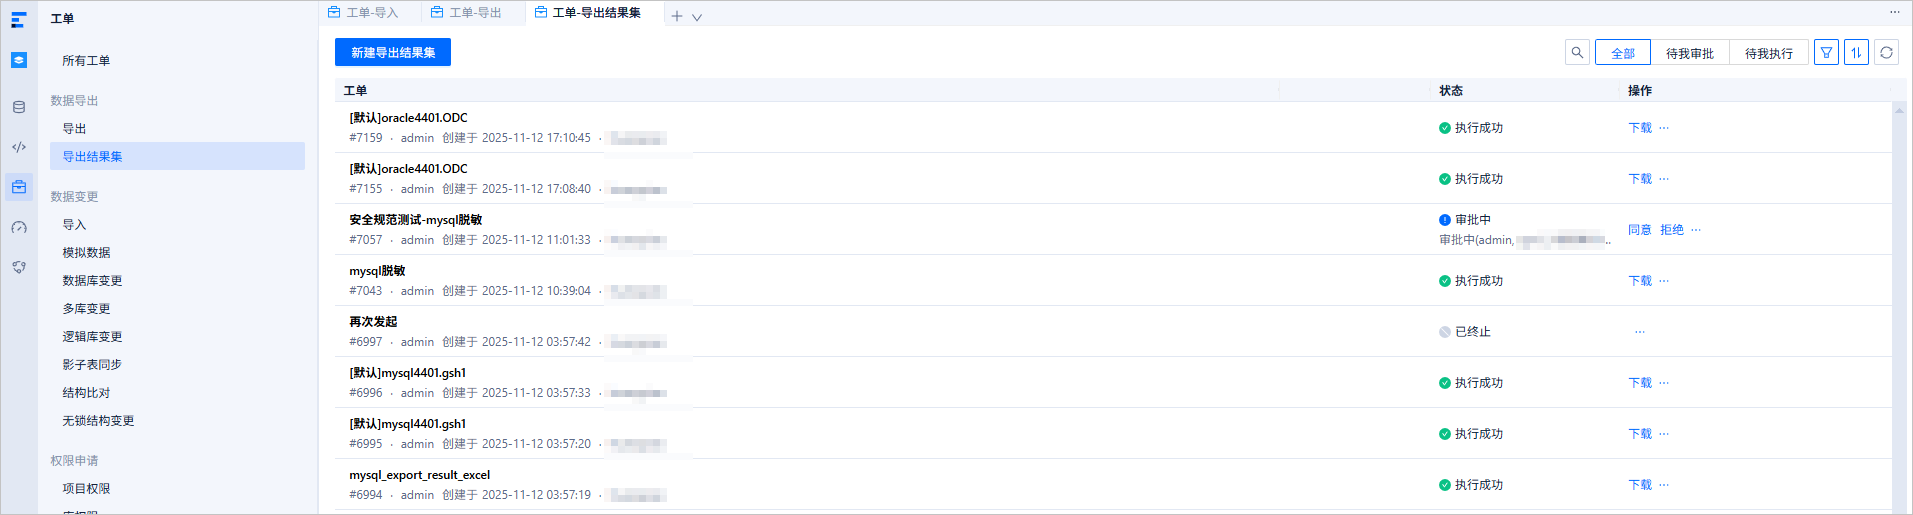
Task: Refresh the ticket list
Action: [1886, 53]
